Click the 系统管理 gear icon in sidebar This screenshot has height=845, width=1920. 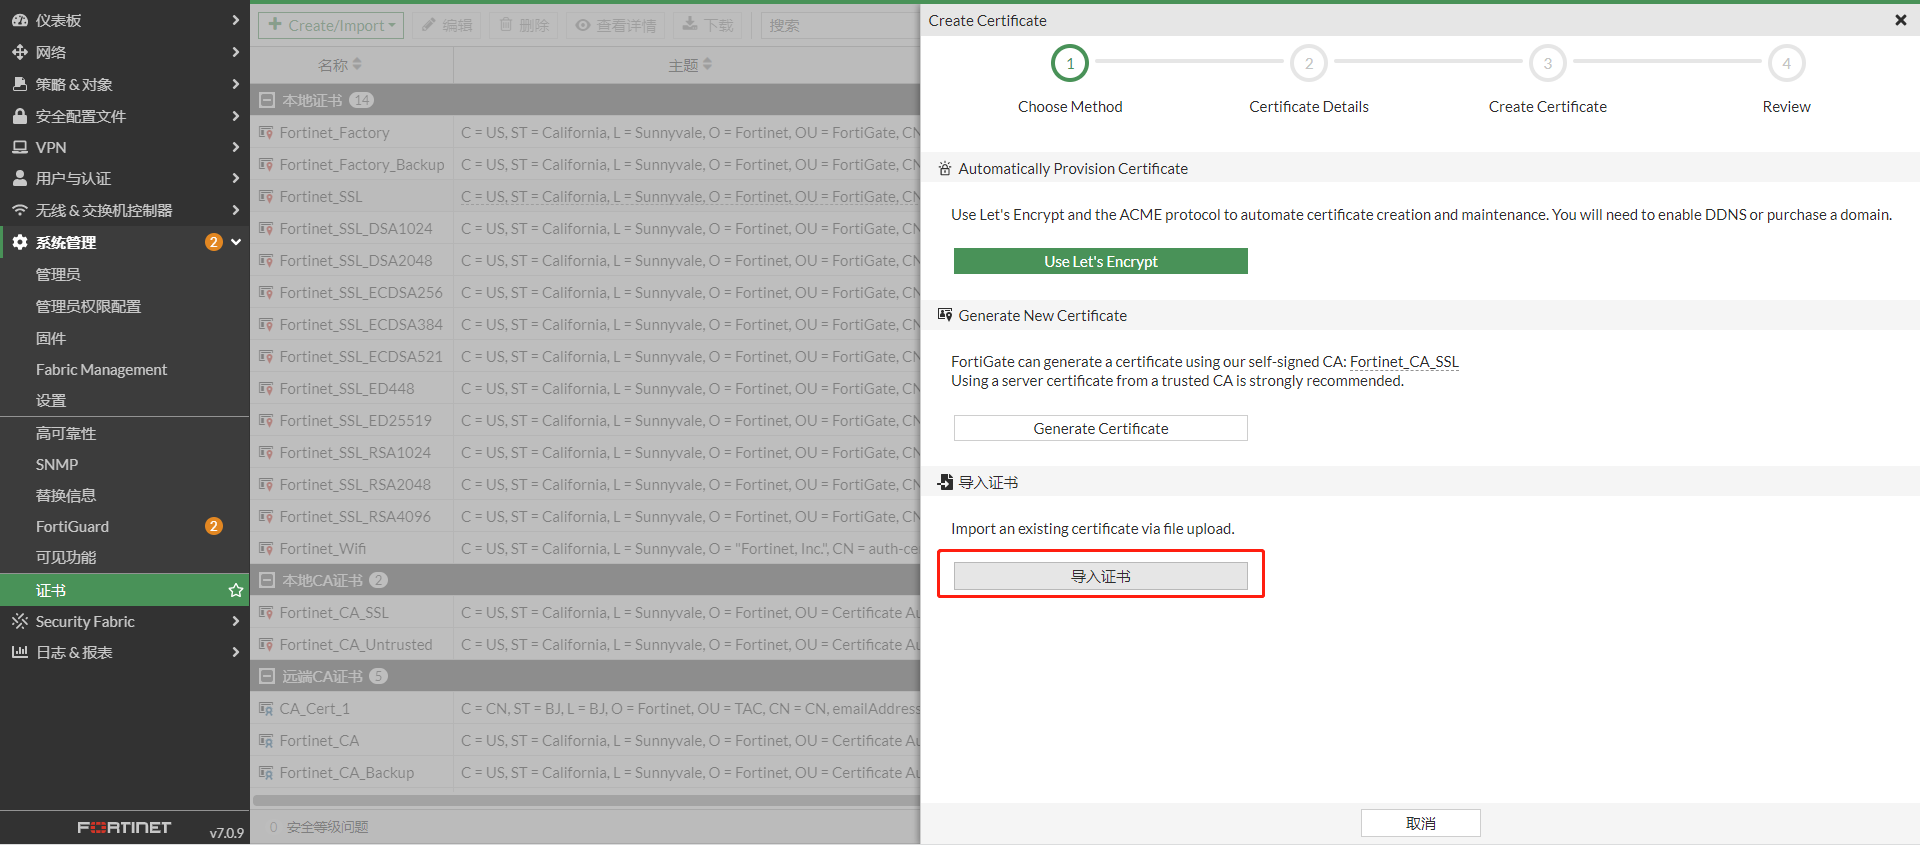tap(19, 242)
